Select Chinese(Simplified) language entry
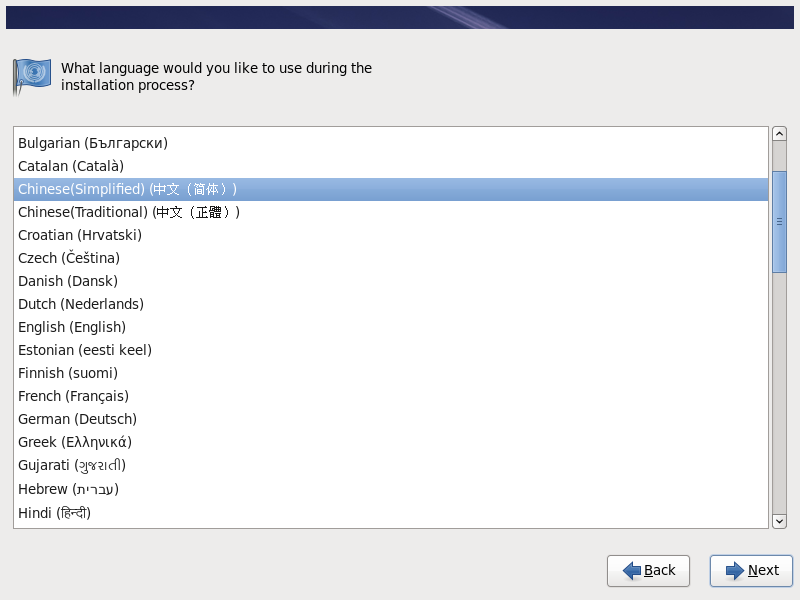Image resolution: width=800 pixels, height=600 pixels. click(128, 189)
